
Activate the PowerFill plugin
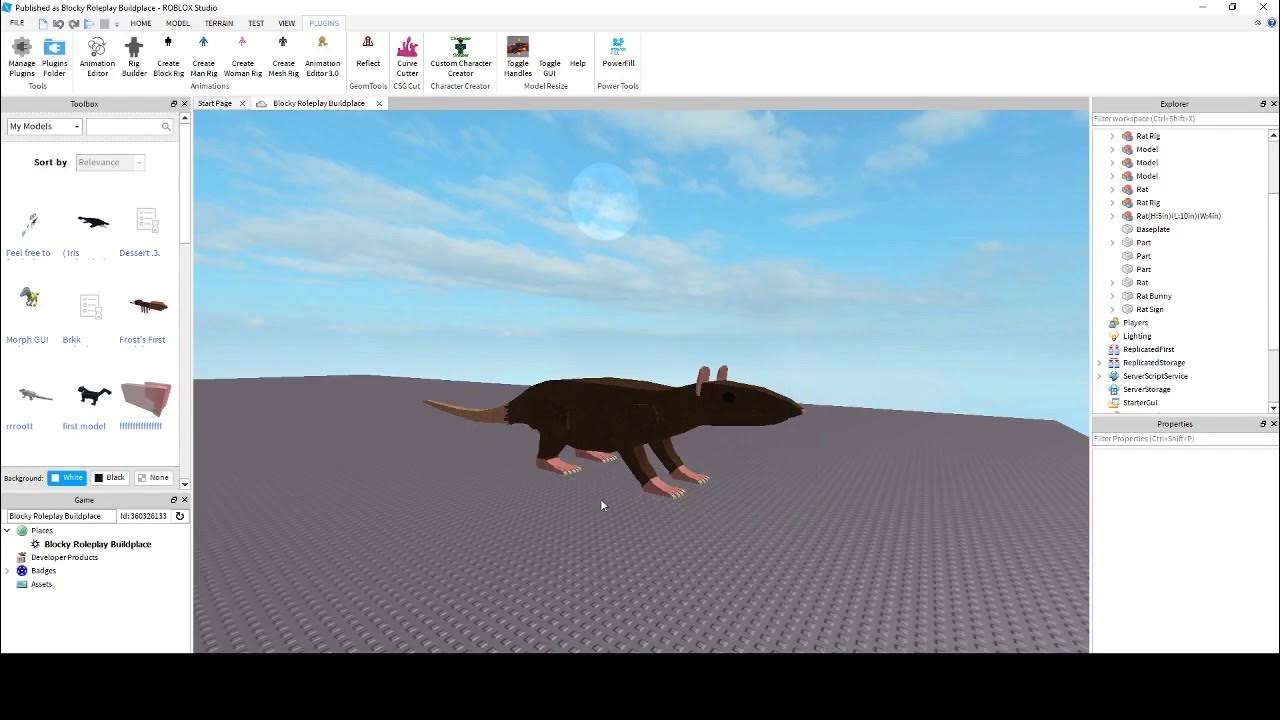(x=618, y=52)
